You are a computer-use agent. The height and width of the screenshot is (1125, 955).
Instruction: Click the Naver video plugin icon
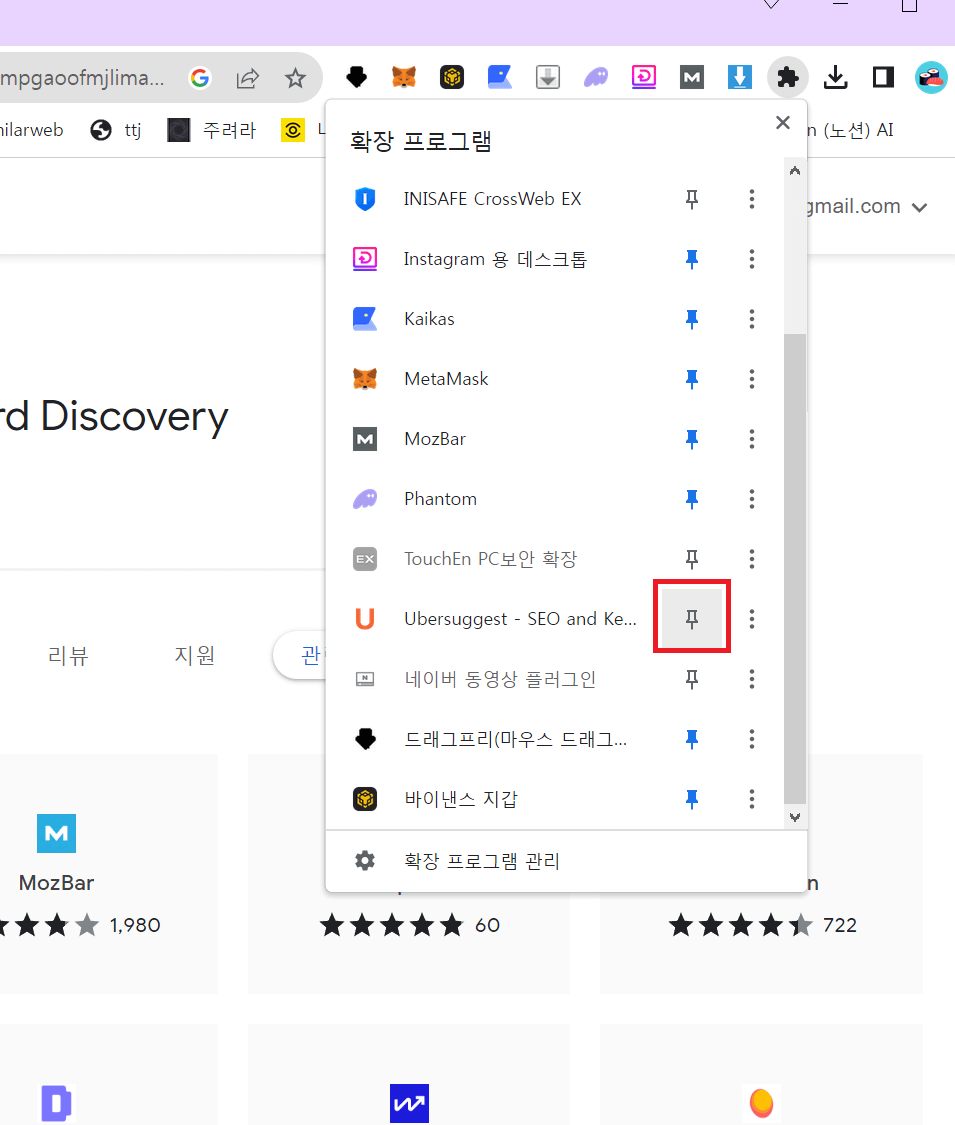point(365,679)
